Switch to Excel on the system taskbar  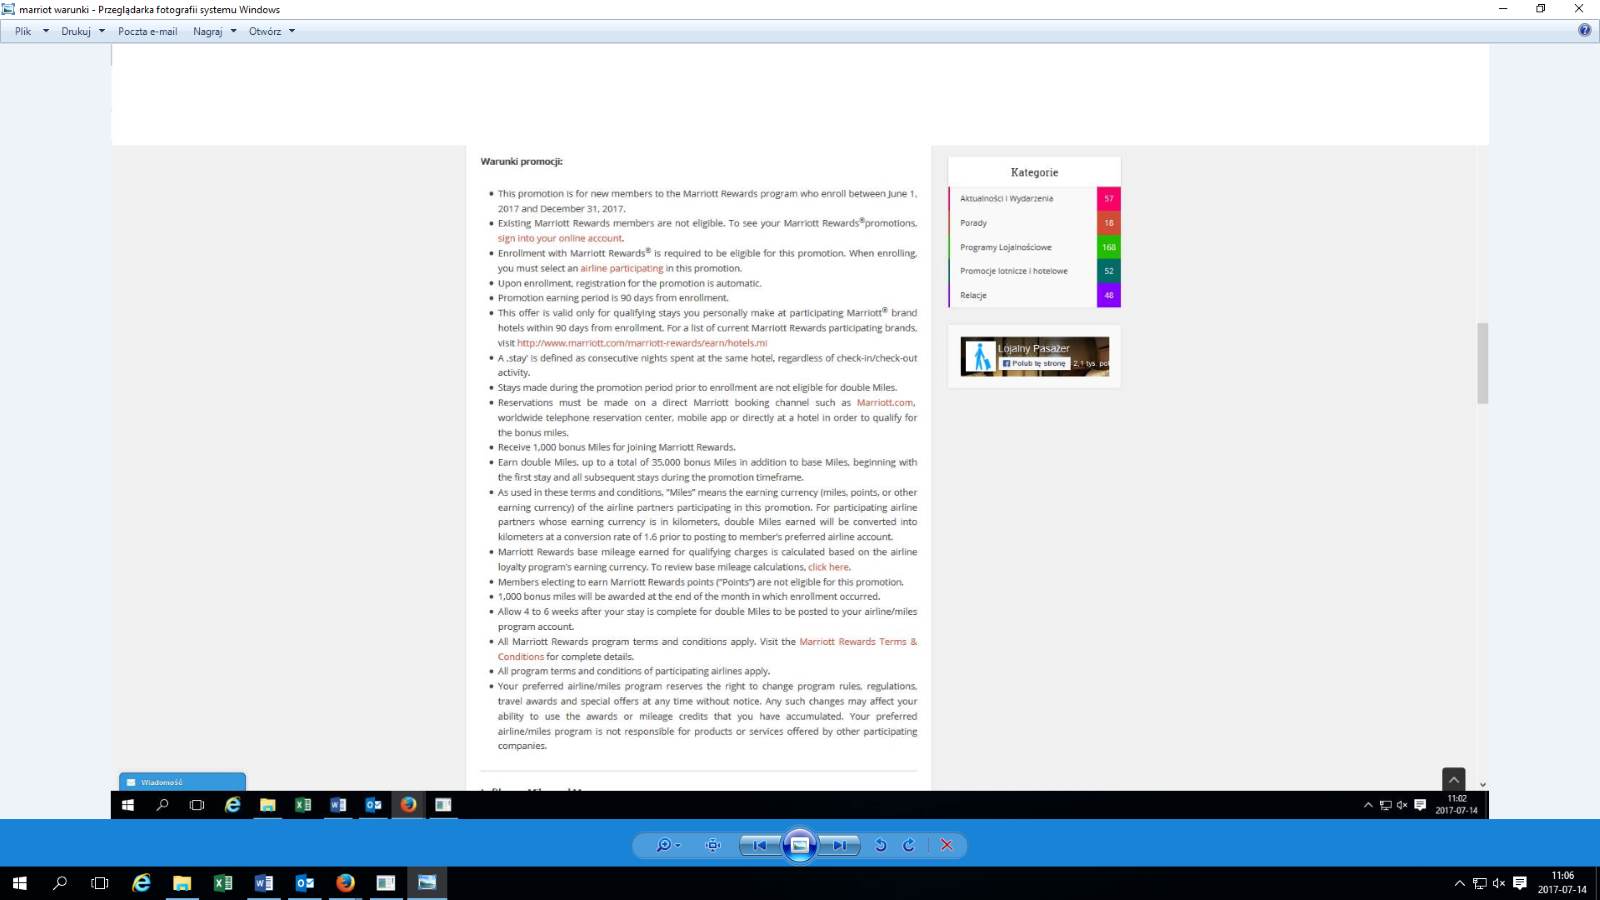(x=223, y=883)
